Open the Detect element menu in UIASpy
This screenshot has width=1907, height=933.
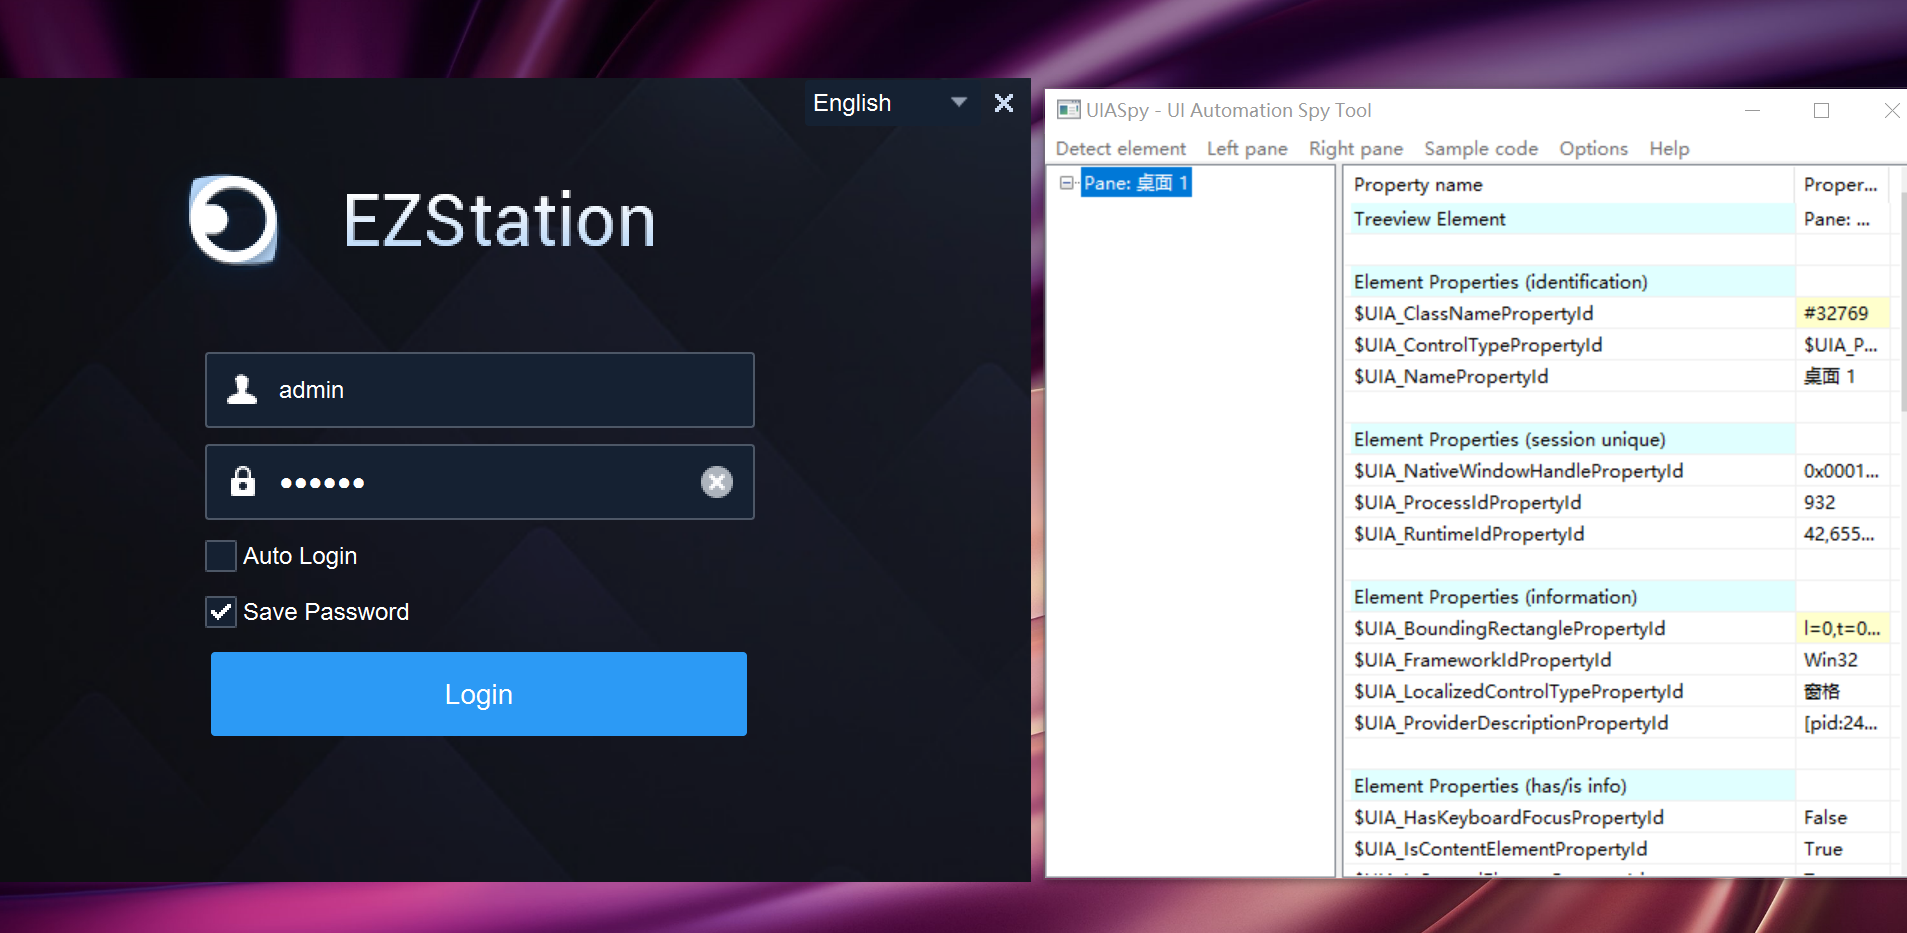click(1120, 148)
